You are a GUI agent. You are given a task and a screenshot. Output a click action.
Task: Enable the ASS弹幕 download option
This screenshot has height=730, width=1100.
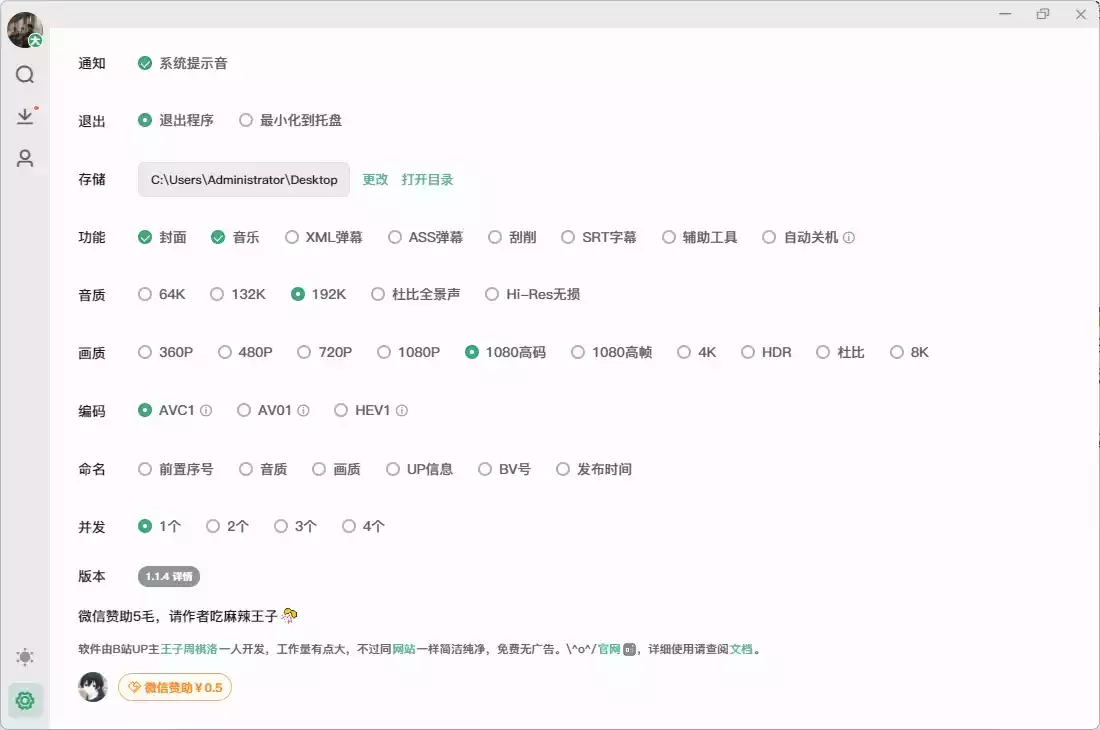coord(394,236)
